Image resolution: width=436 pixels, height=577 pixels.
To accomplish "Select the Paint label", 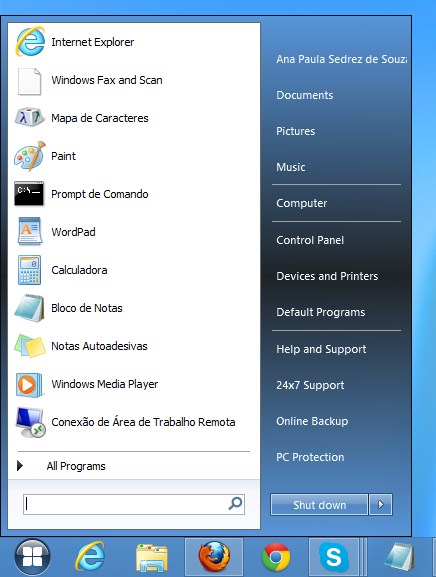I will pos(63,156).
